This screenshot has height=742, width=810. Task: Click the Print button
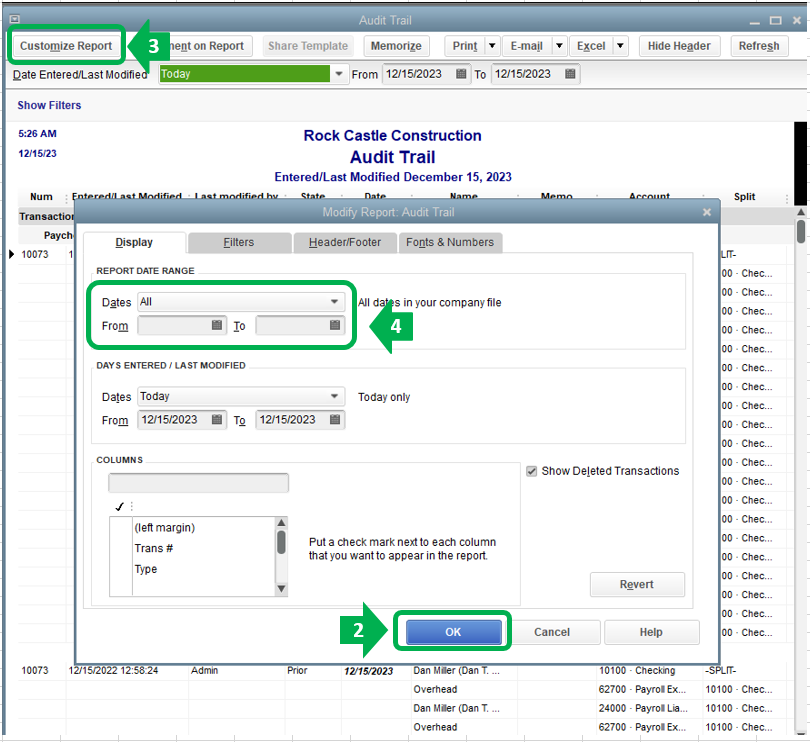465,46
